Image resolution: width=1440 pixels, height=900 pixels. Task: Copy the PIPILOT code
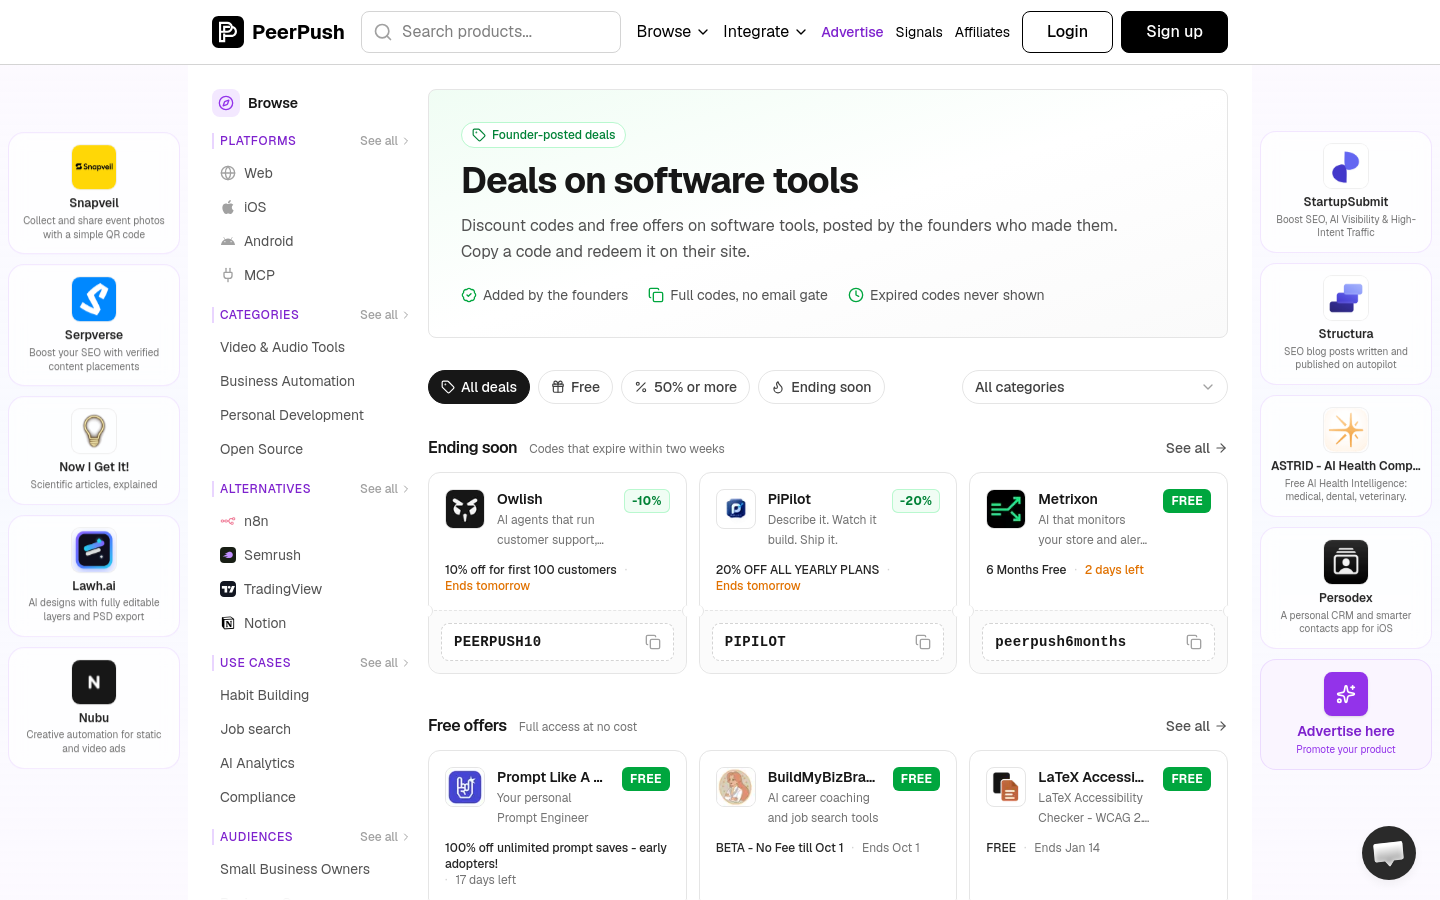923,642
